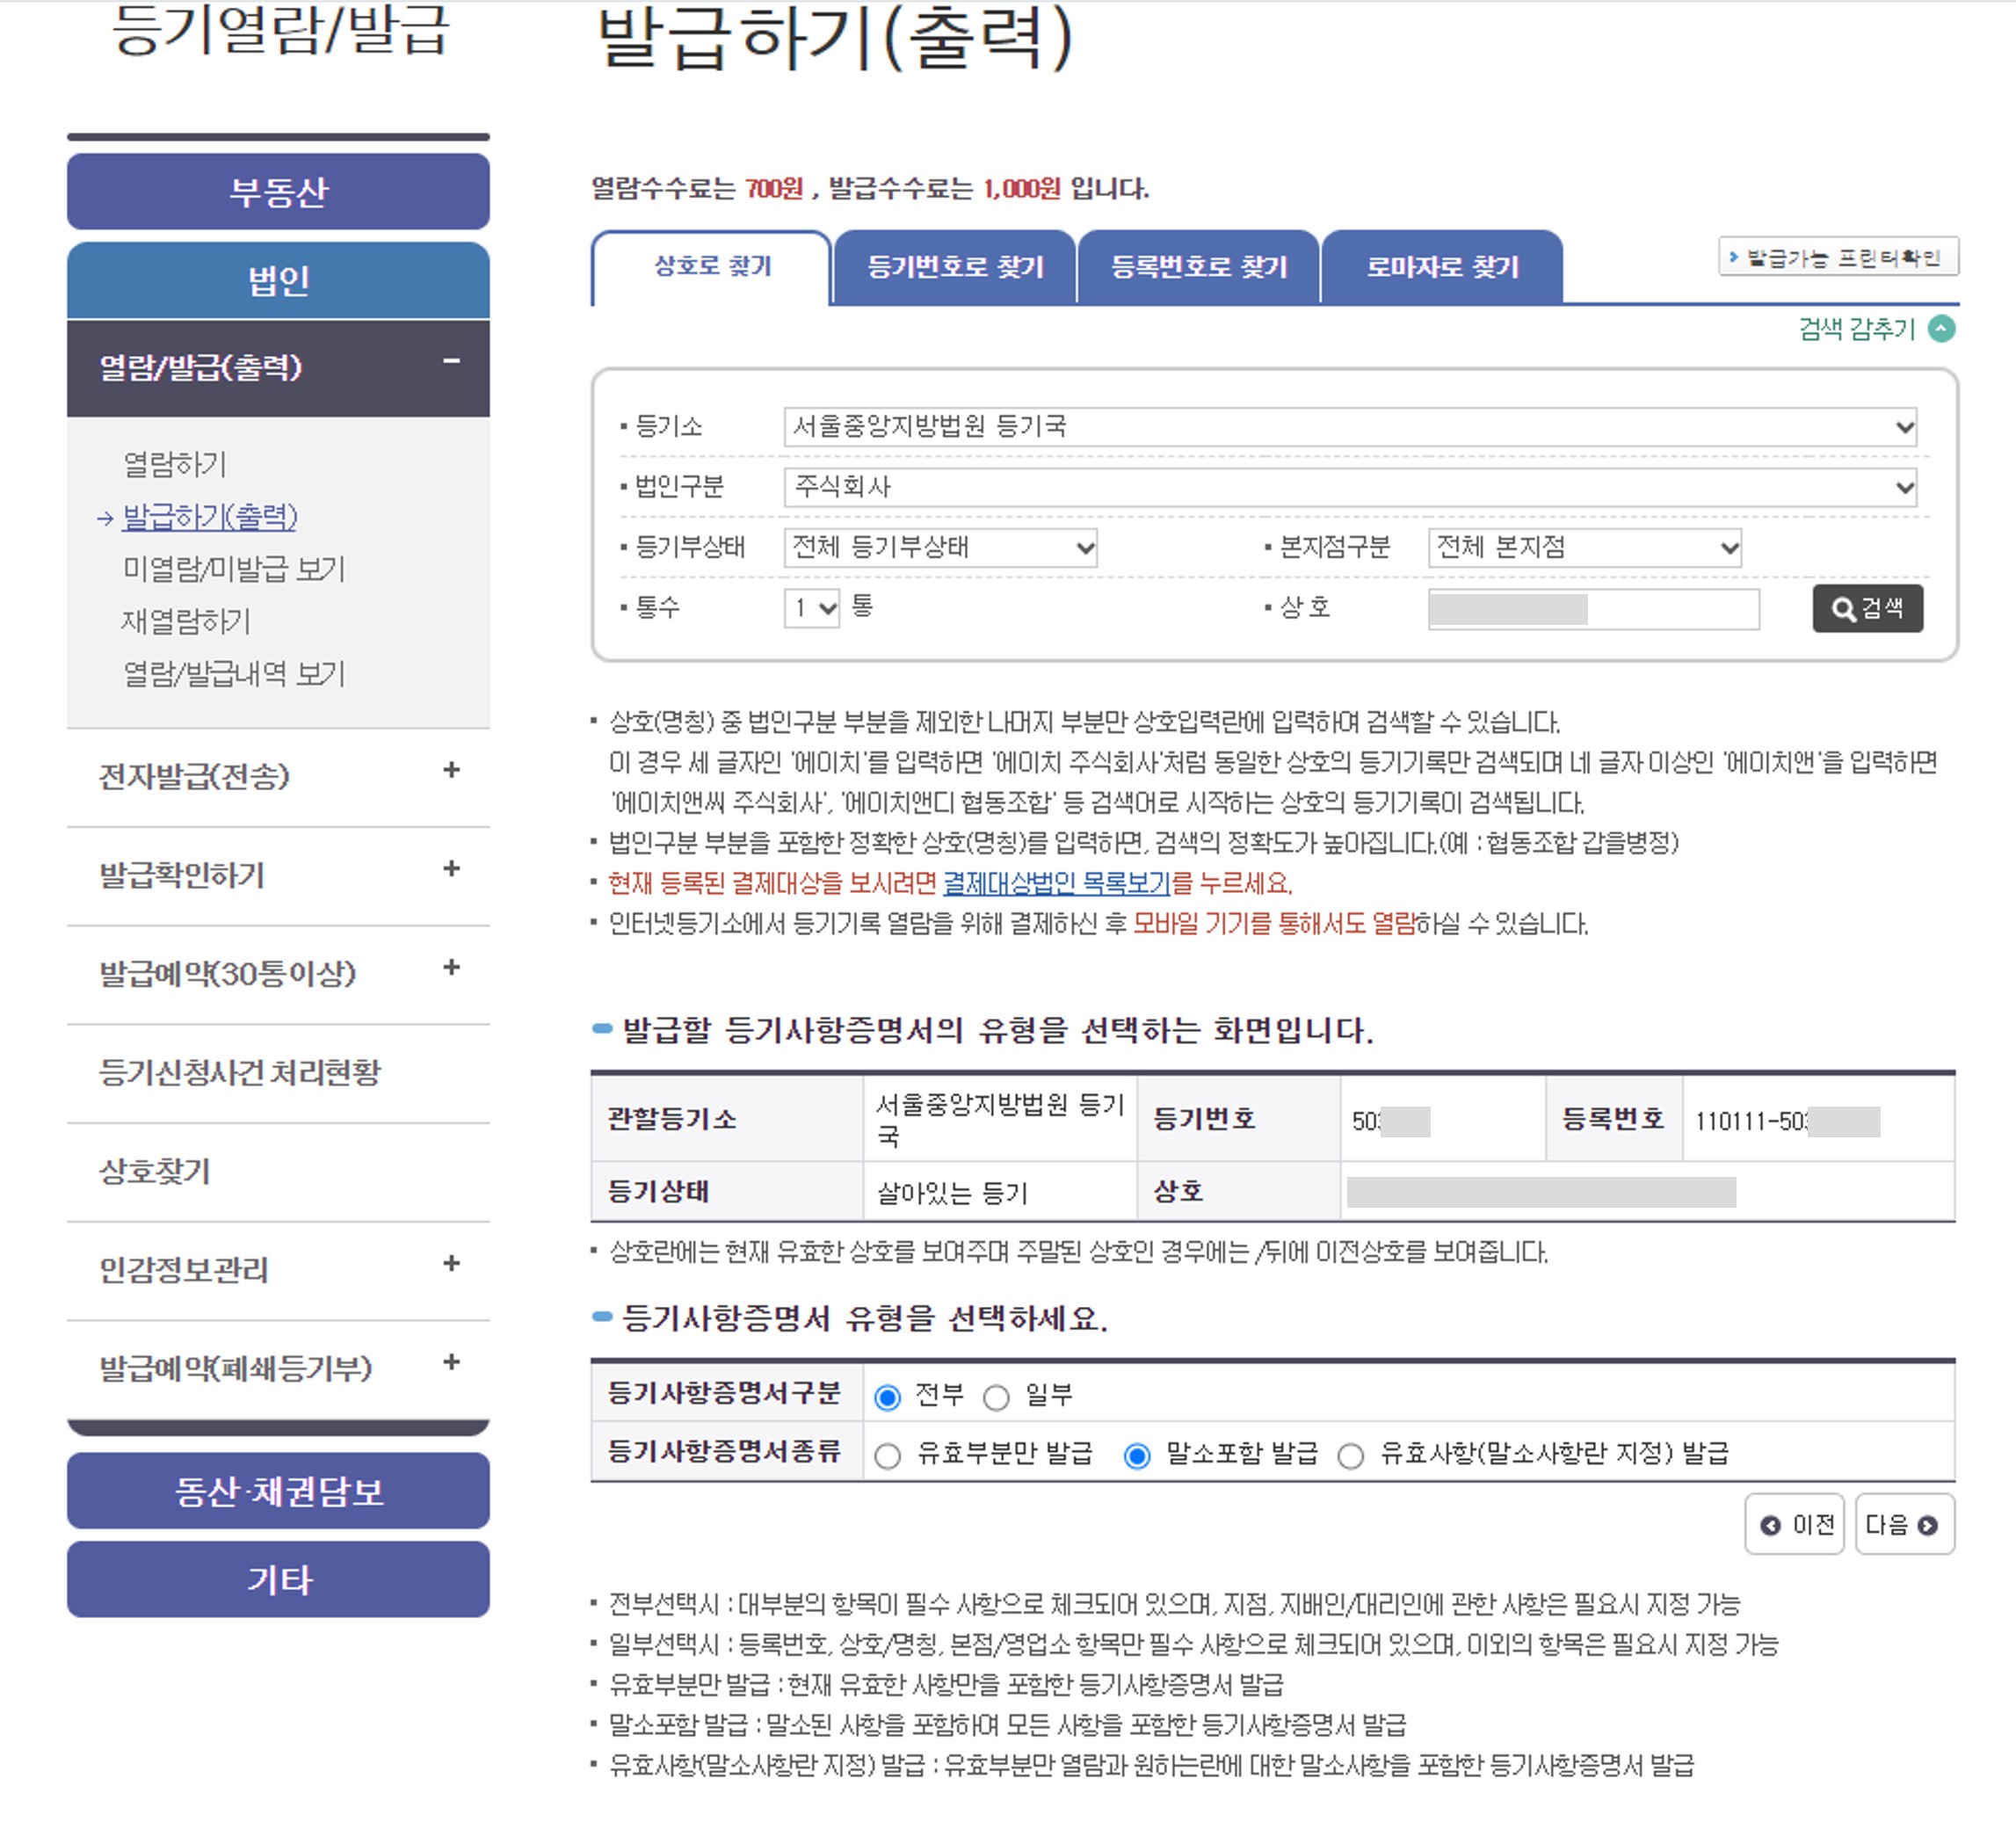Switch to the 로마자로 찾기 tab
Screen dimensions: 2016x1822
tap(1442, 267)
